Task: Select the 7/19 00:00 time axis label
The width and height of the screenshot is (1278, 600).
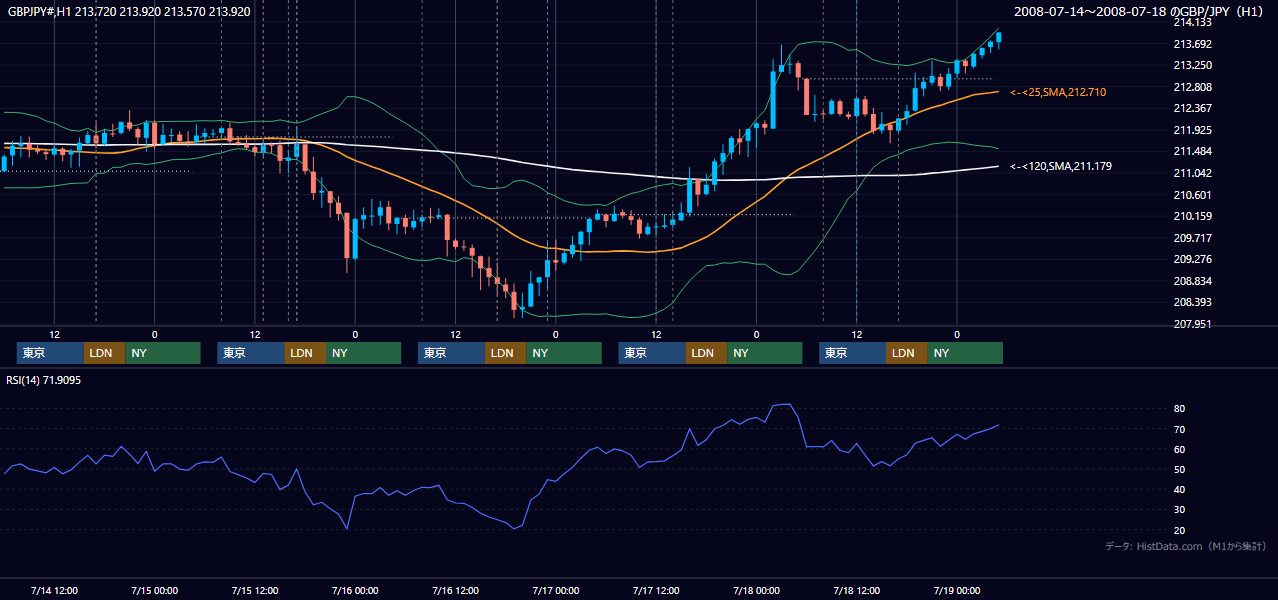Action: point(957,590)
